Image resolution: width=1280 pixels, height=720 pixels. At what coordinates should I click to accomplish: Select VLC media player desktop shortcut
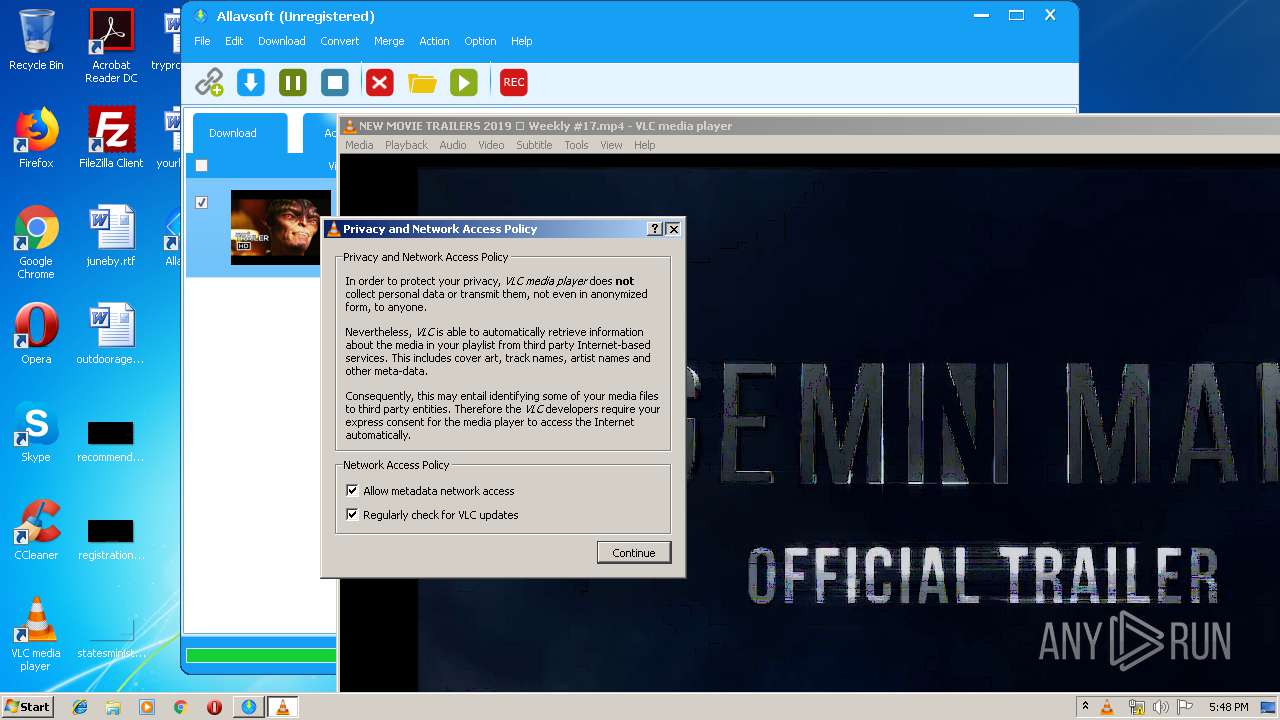tap(36, 634)
